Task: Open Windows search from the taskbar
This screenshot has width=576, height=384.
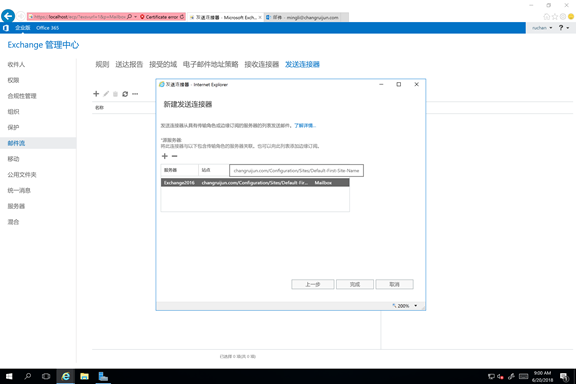Action: point(28,376)
